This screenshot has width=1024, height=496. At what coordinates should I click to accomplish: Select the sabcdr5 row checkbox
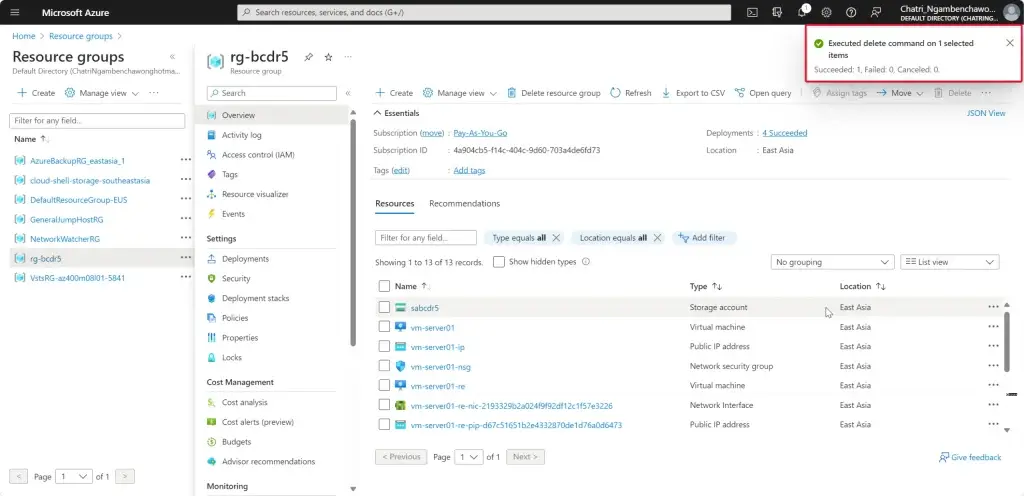tap(384, 307)
